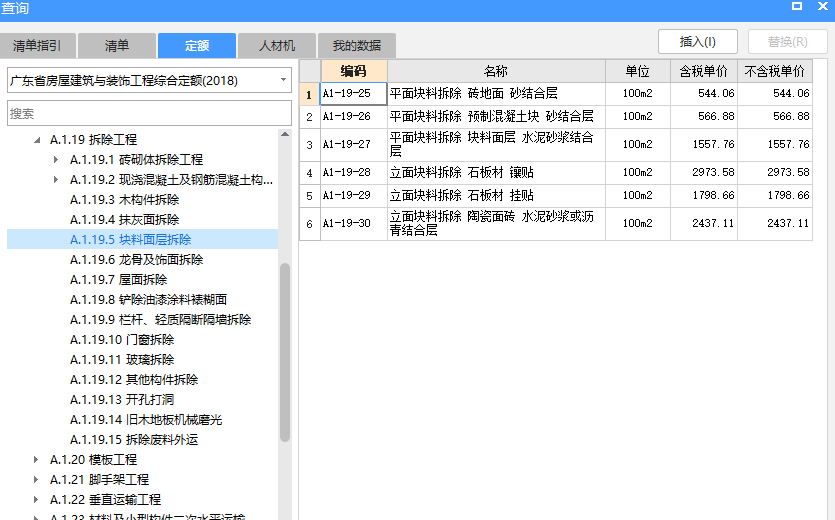835x520 pixels.
Task: Select code cell A1-19-25
Action: tap(354, 93)
